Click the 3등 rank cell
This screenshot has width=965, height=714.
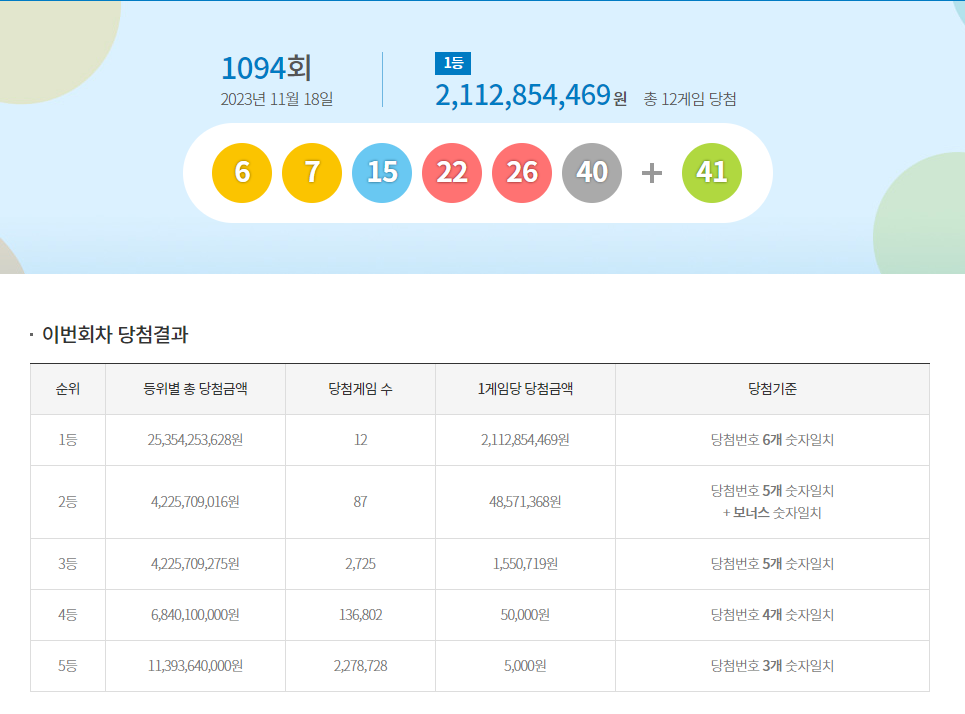click(x=68, y=564)
